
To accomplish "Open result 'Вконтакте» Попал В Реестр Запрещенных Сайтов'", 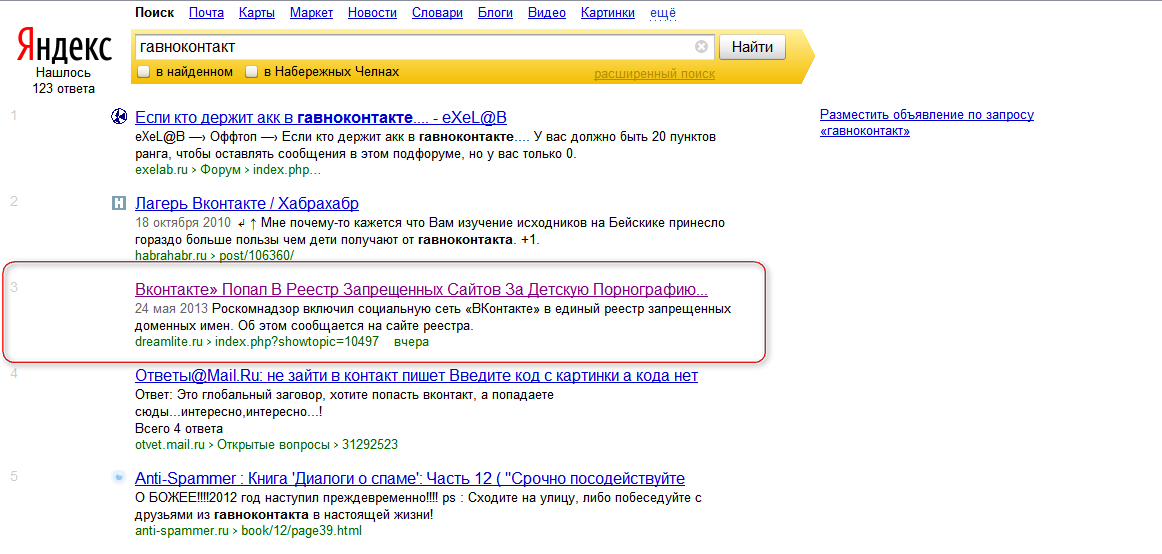I will 422,289.
